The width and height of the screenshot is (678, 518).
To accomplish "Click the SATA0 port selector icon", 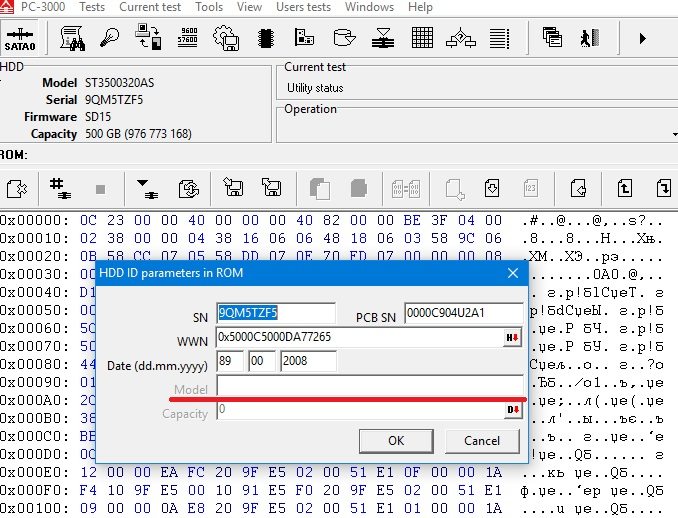I will tap(20, 39).
